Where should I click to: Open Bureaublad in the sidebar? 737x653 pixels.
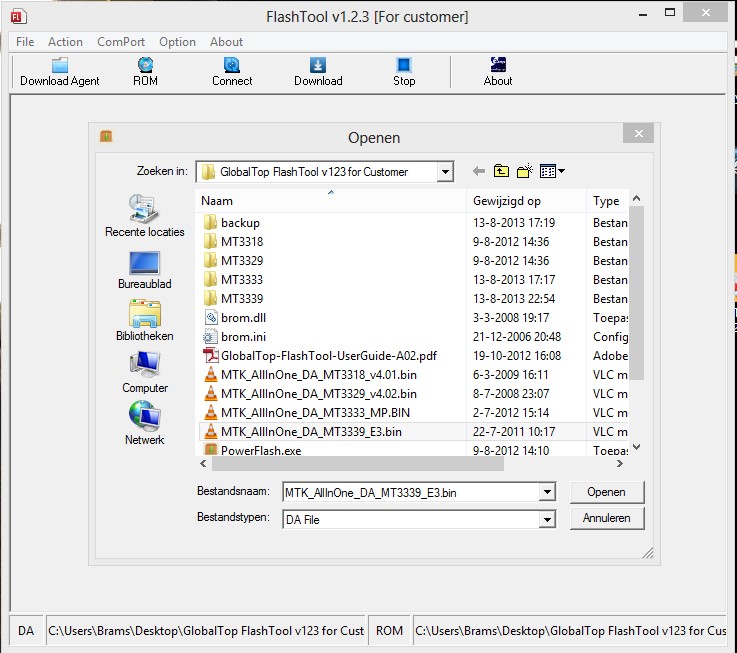[145, 270]
